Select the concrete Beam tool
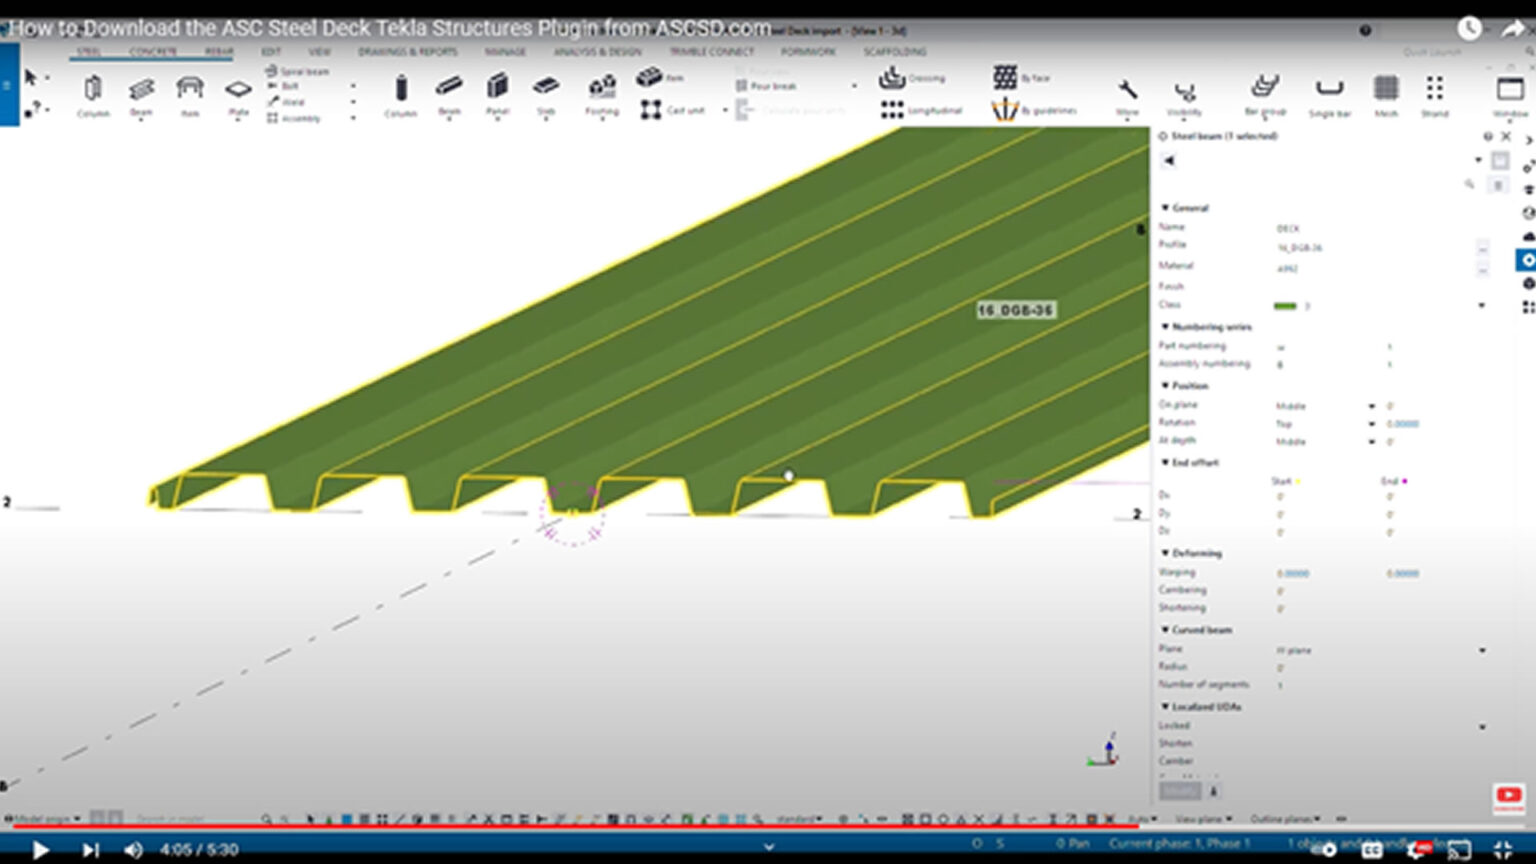 coord(449,96)
